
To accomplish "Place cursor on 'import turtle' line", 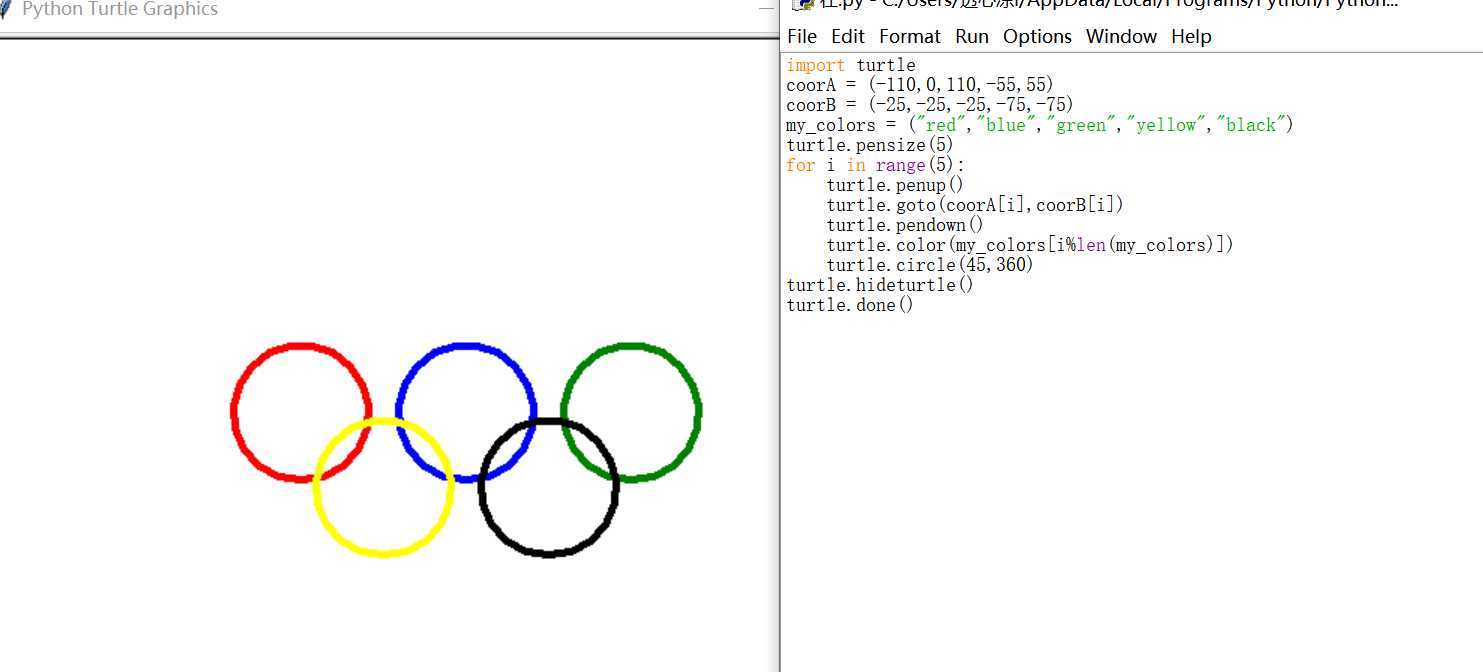I will click(x=851, y=65).
